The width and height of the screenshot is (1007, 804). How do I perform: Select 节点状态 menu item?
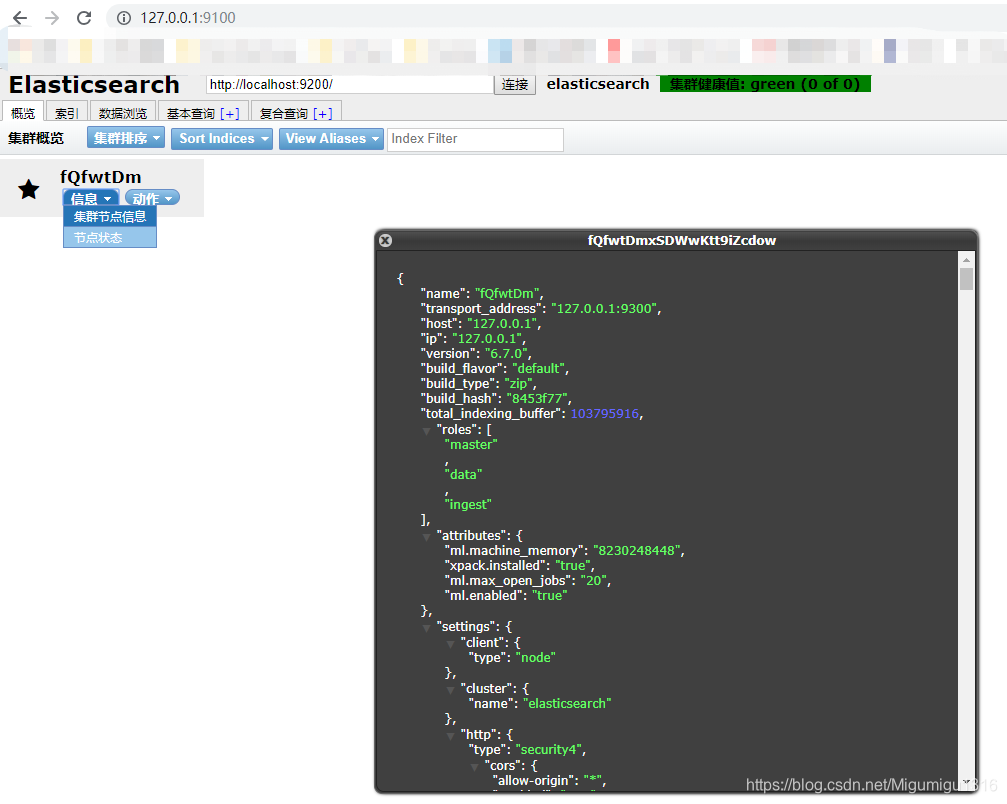point(110,238)
